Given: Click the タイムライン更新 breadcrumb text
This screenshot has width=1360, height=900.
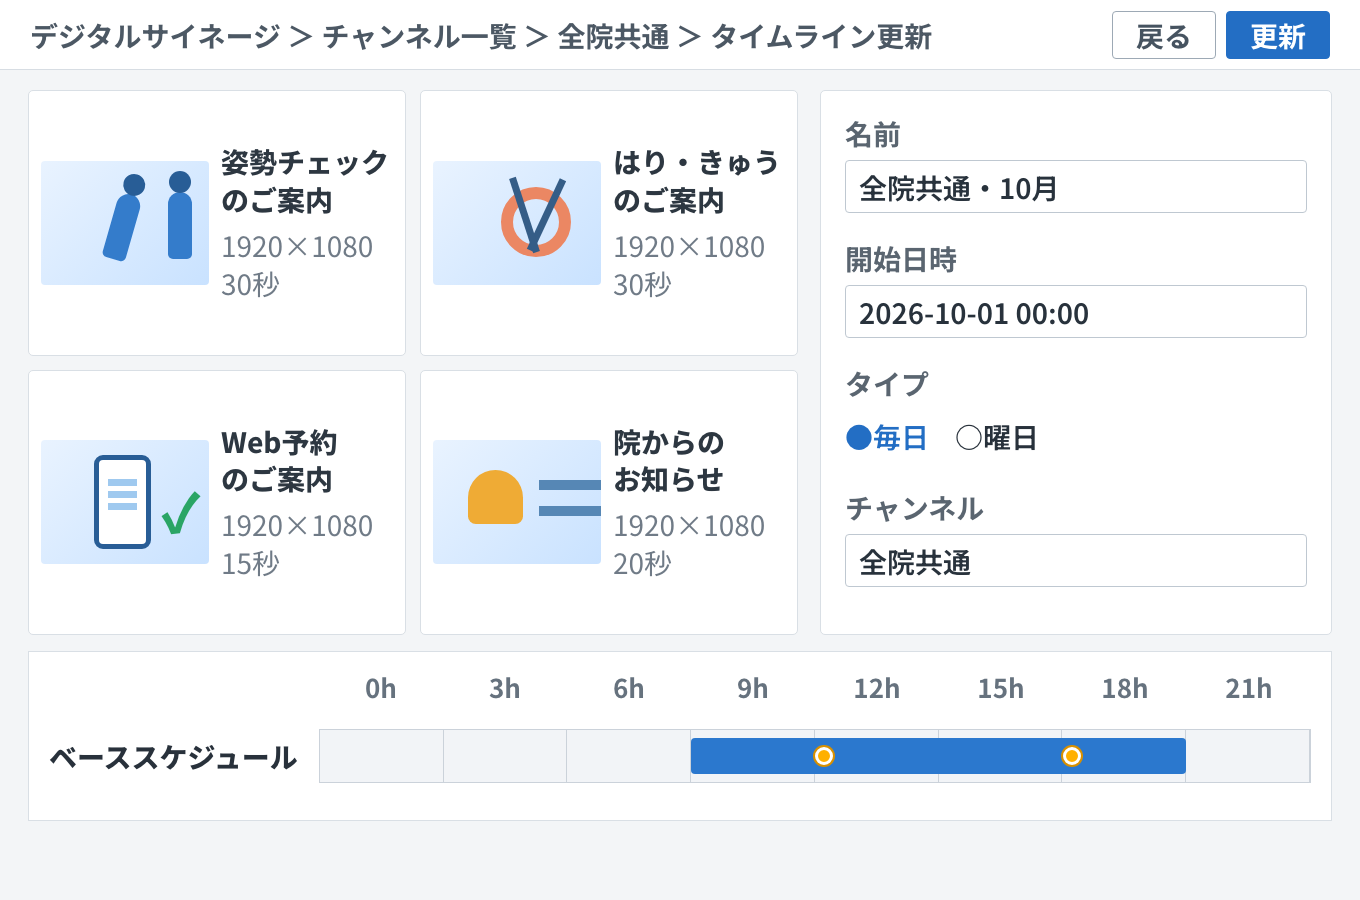Looking at the screenshot, I should coord(821,37).
